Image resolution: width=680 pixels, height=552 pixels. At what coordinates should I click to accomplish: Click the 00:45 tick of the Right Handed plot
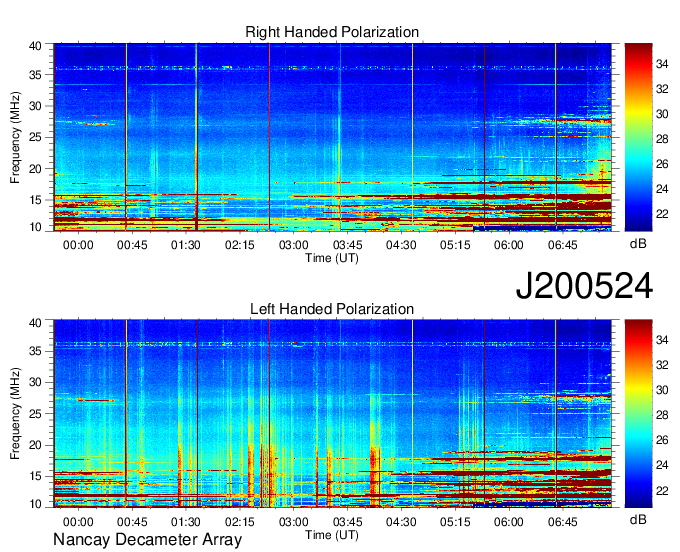pos(132,245)
